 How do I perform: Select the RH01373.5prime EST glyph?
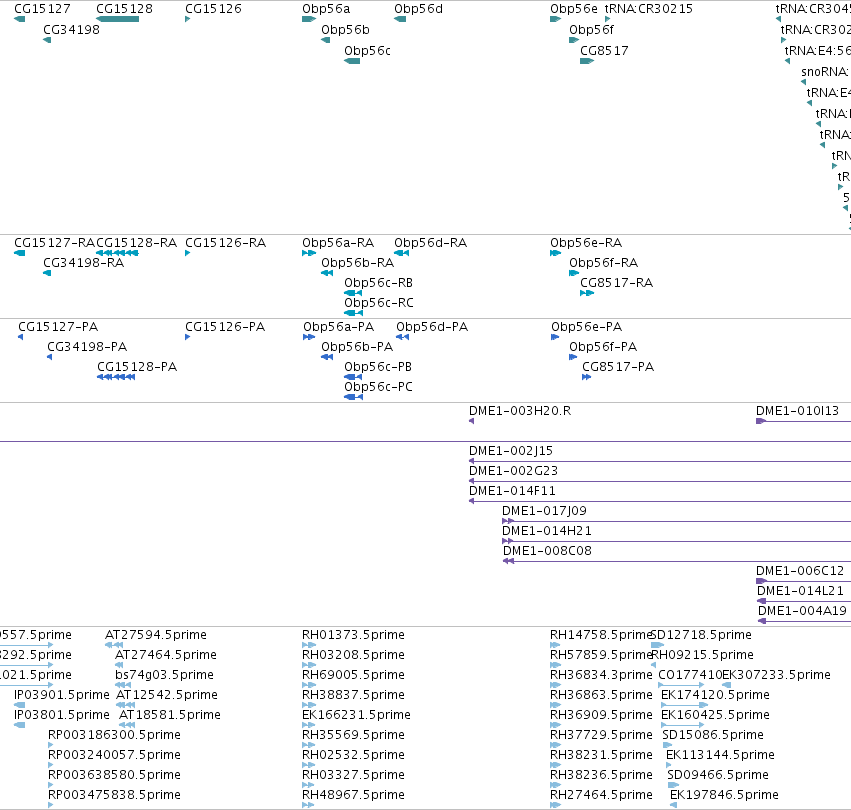(x=309, y=645)
